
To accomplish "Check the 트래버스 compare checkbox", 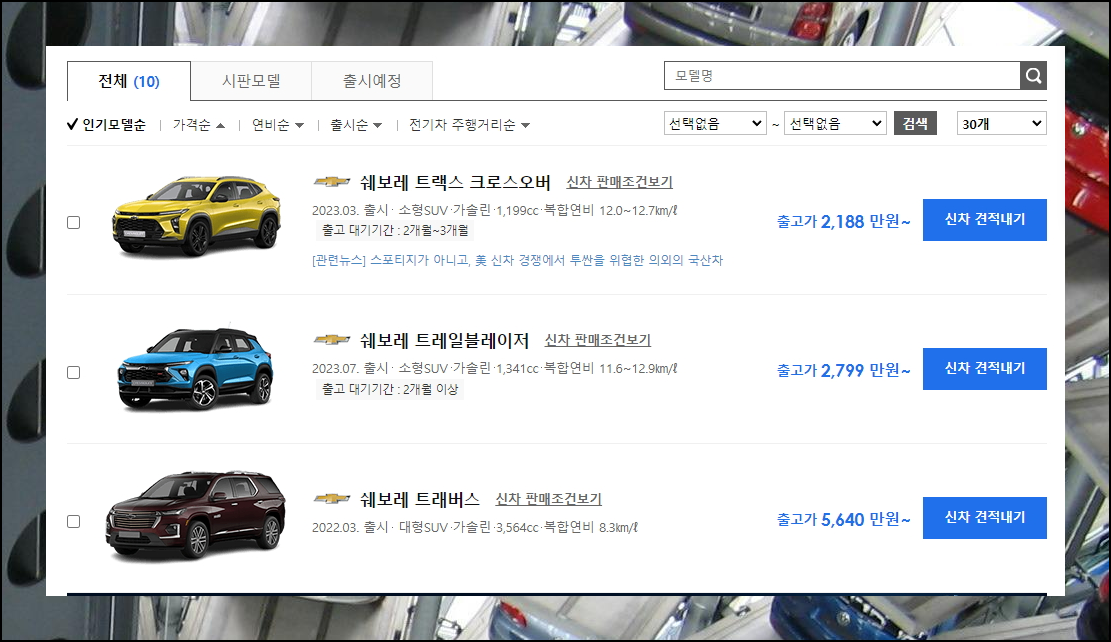I will (74, 522).
